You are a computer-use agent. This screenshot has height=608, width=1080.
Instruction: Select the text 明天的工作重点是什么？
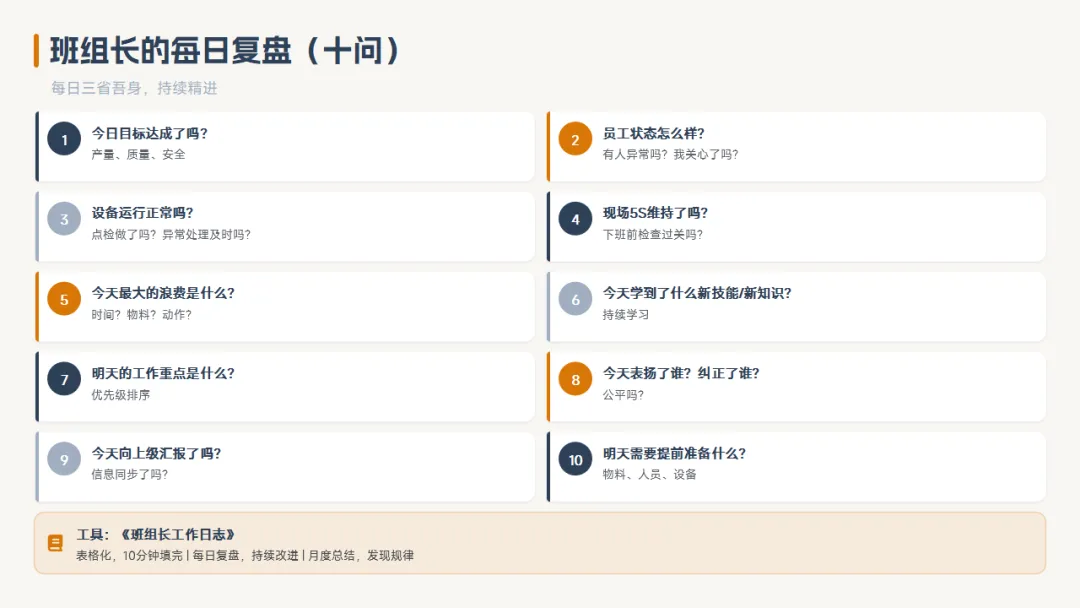(x=163, y=373)
